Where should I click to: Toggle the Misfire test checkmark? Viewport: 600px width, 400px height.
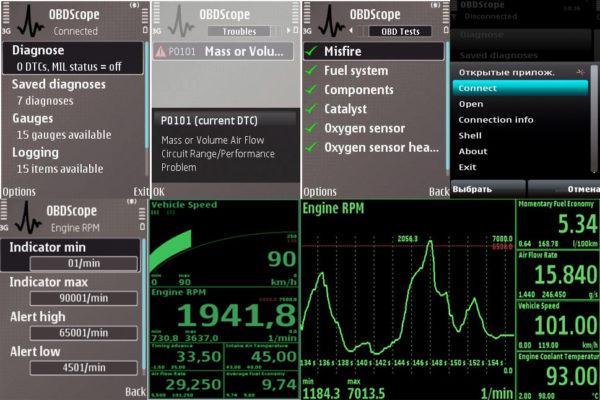point(312,51)
